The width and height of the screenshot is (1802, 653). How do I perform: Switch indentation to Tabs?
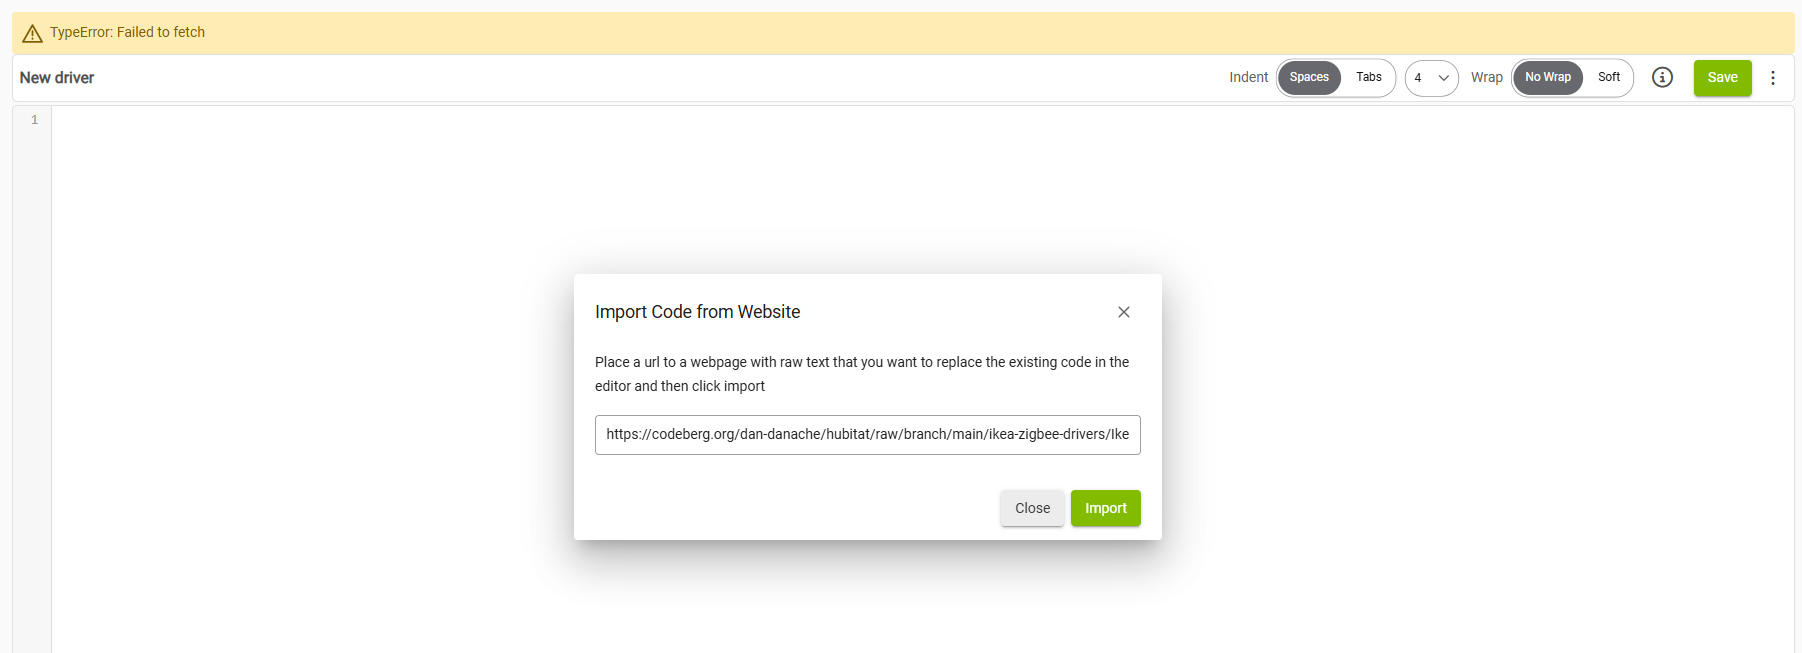click(x=1368, y=77)
